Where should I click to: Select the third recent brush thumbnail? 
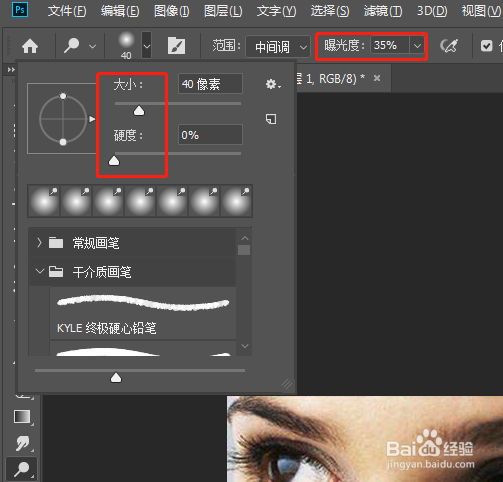pyautogui.click(x=108, y=201)
